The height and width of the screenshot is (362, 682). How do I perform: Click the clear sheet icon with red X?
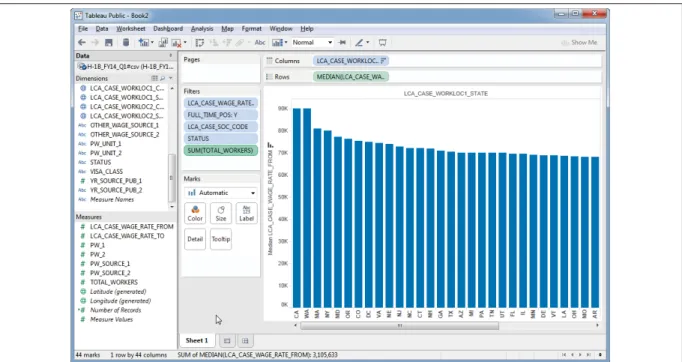pos(176,43)
